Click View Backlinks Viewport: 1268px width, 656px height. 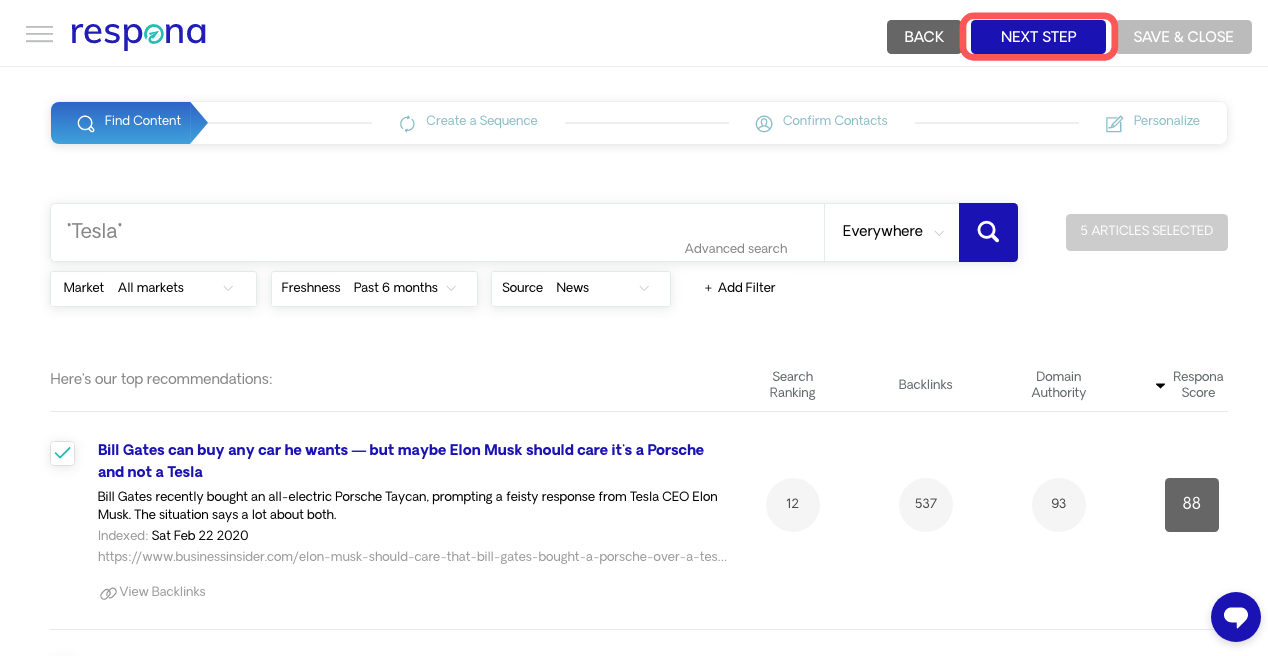click(153, 592)
